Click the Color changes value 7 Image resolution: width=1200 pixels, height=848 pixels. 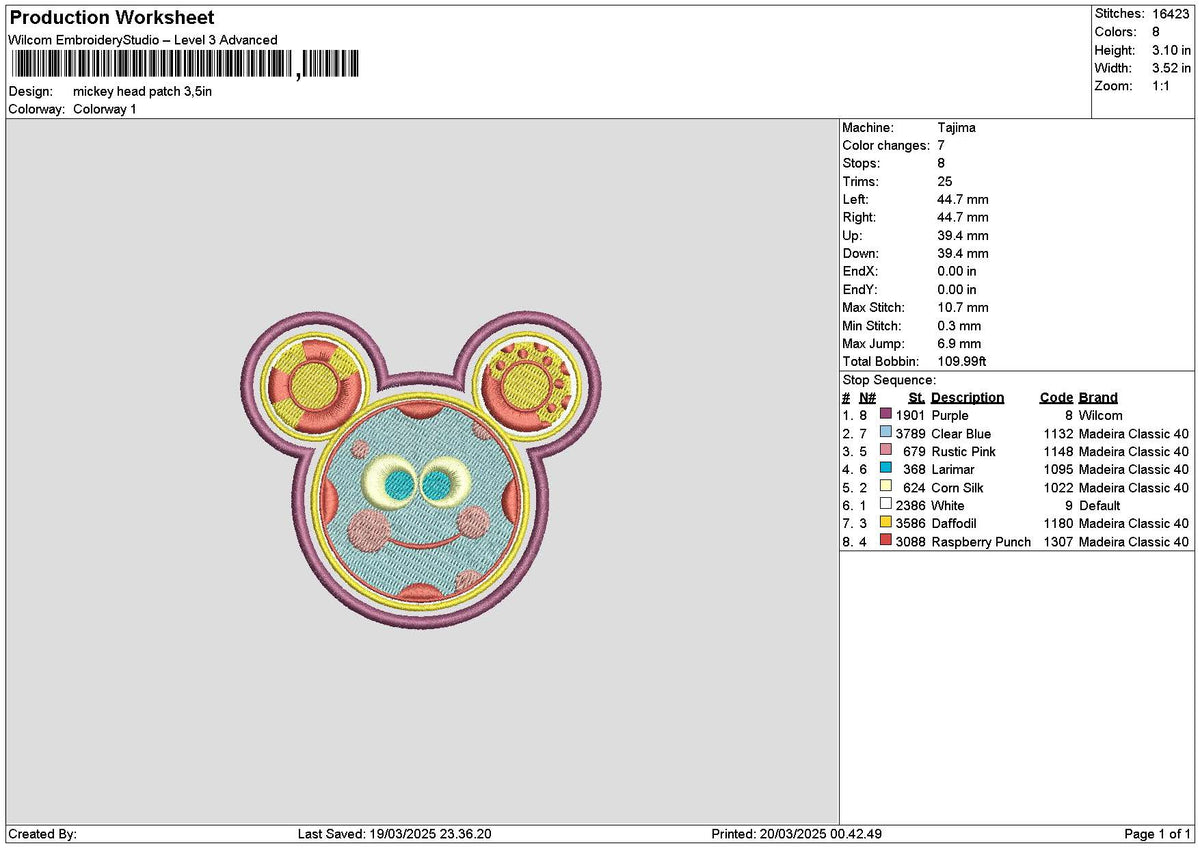pyautogui.click(x=941, y=145)
